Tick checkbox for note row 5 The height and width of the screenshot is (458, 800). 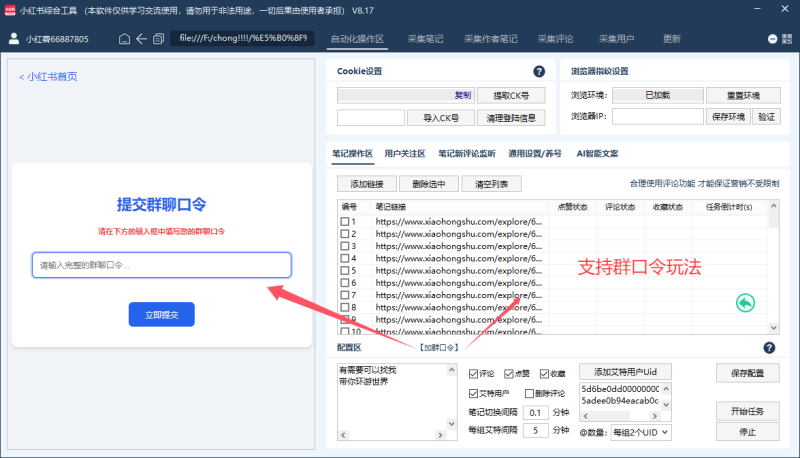[345, 271]
